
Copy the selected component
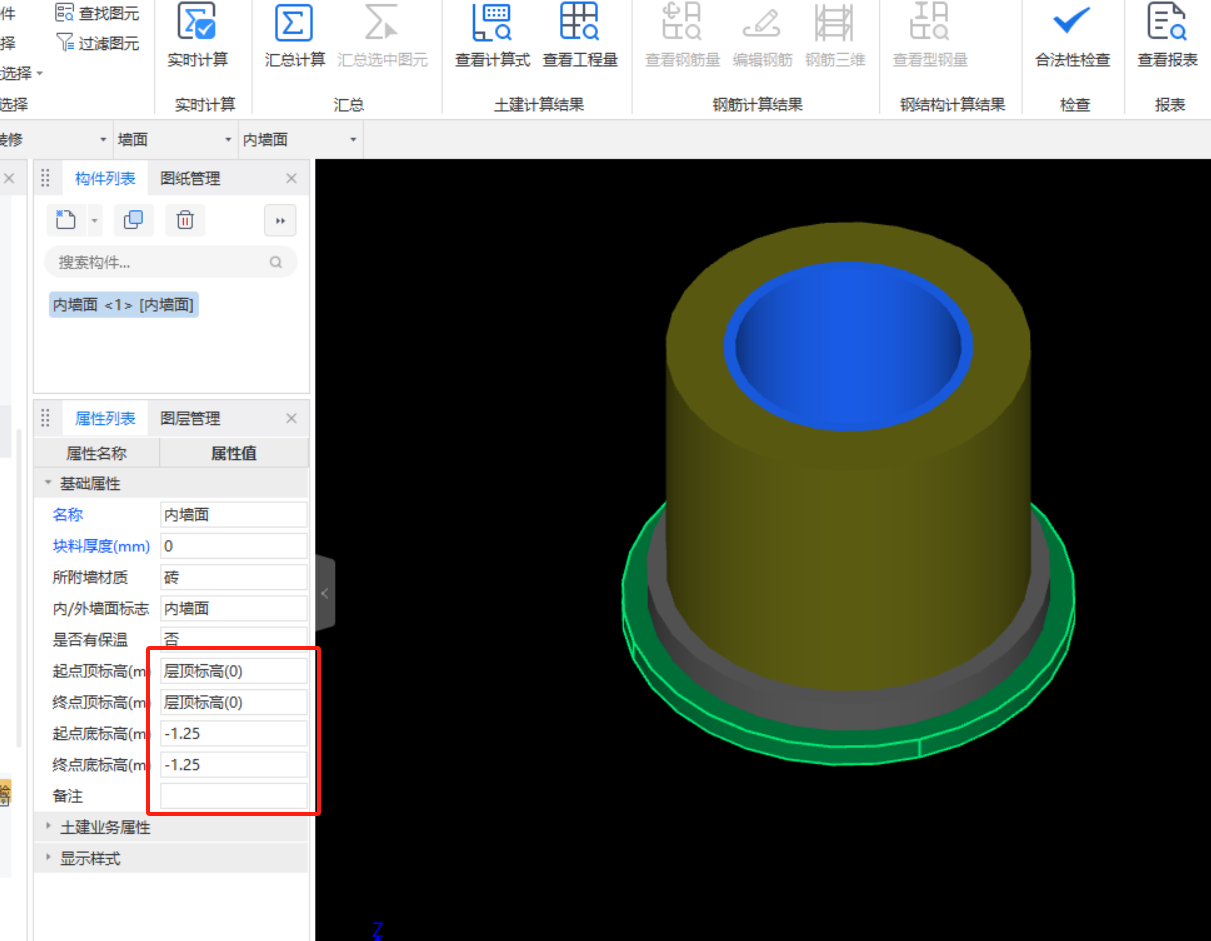click(x=133, y=220)
